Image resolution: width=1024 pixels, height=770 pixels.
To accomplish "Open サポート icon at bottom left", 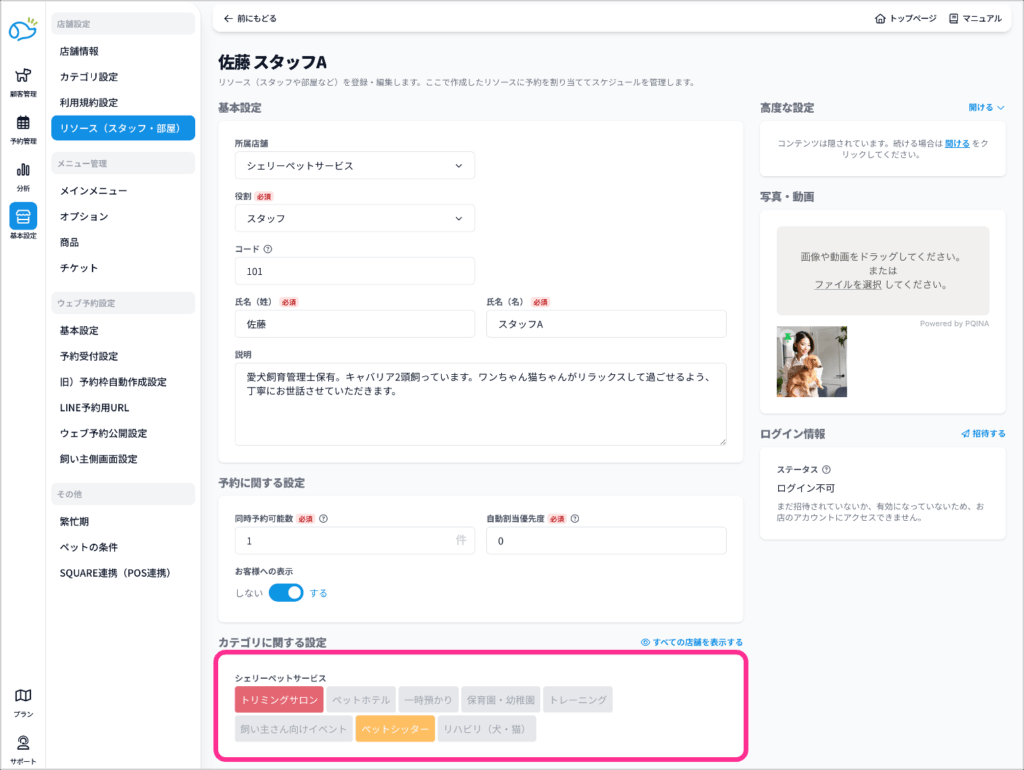I will pyautogui.click(x=22, y=747).
